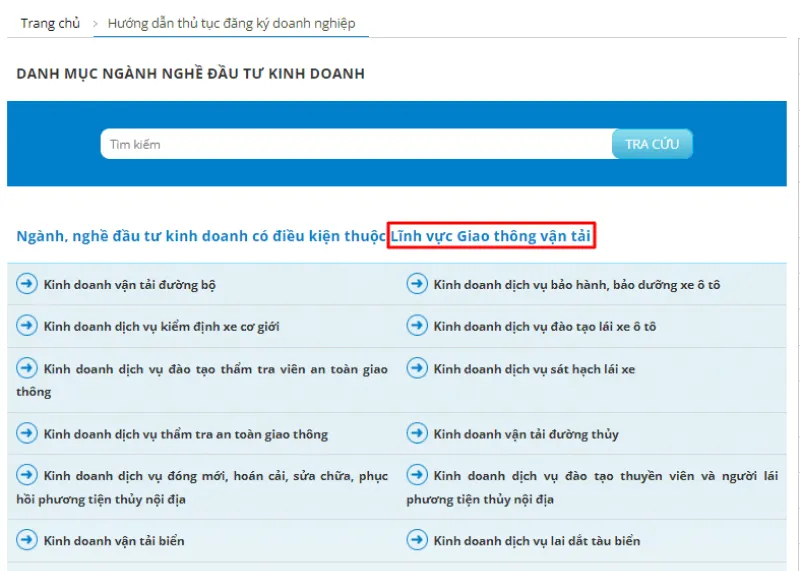Click arrow icon next to dịch vụ lai dắt tàu biển

click(417, 540)
